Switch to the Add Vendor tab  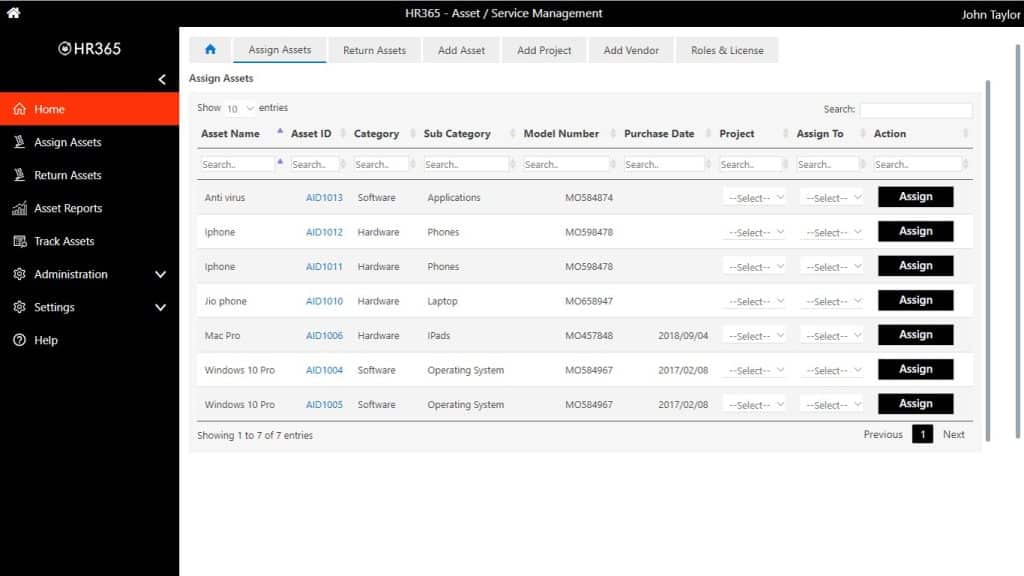pyautogui.click(x=631, y=49)
